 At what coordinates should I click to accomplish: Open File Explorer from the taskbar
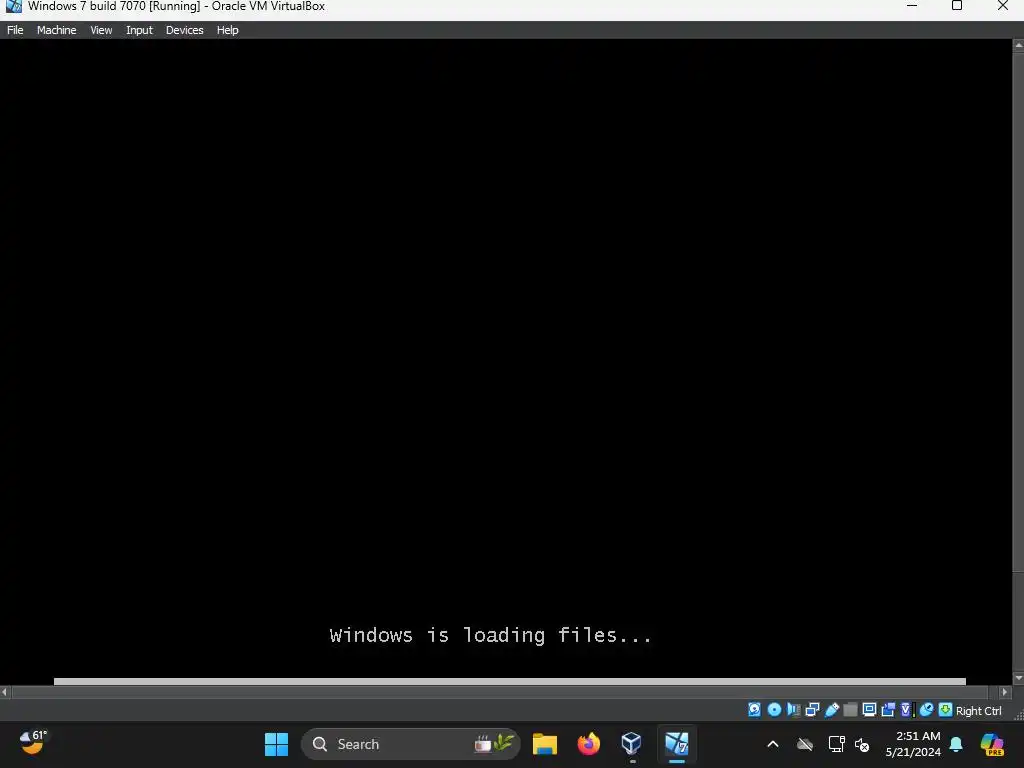point(545,744)
